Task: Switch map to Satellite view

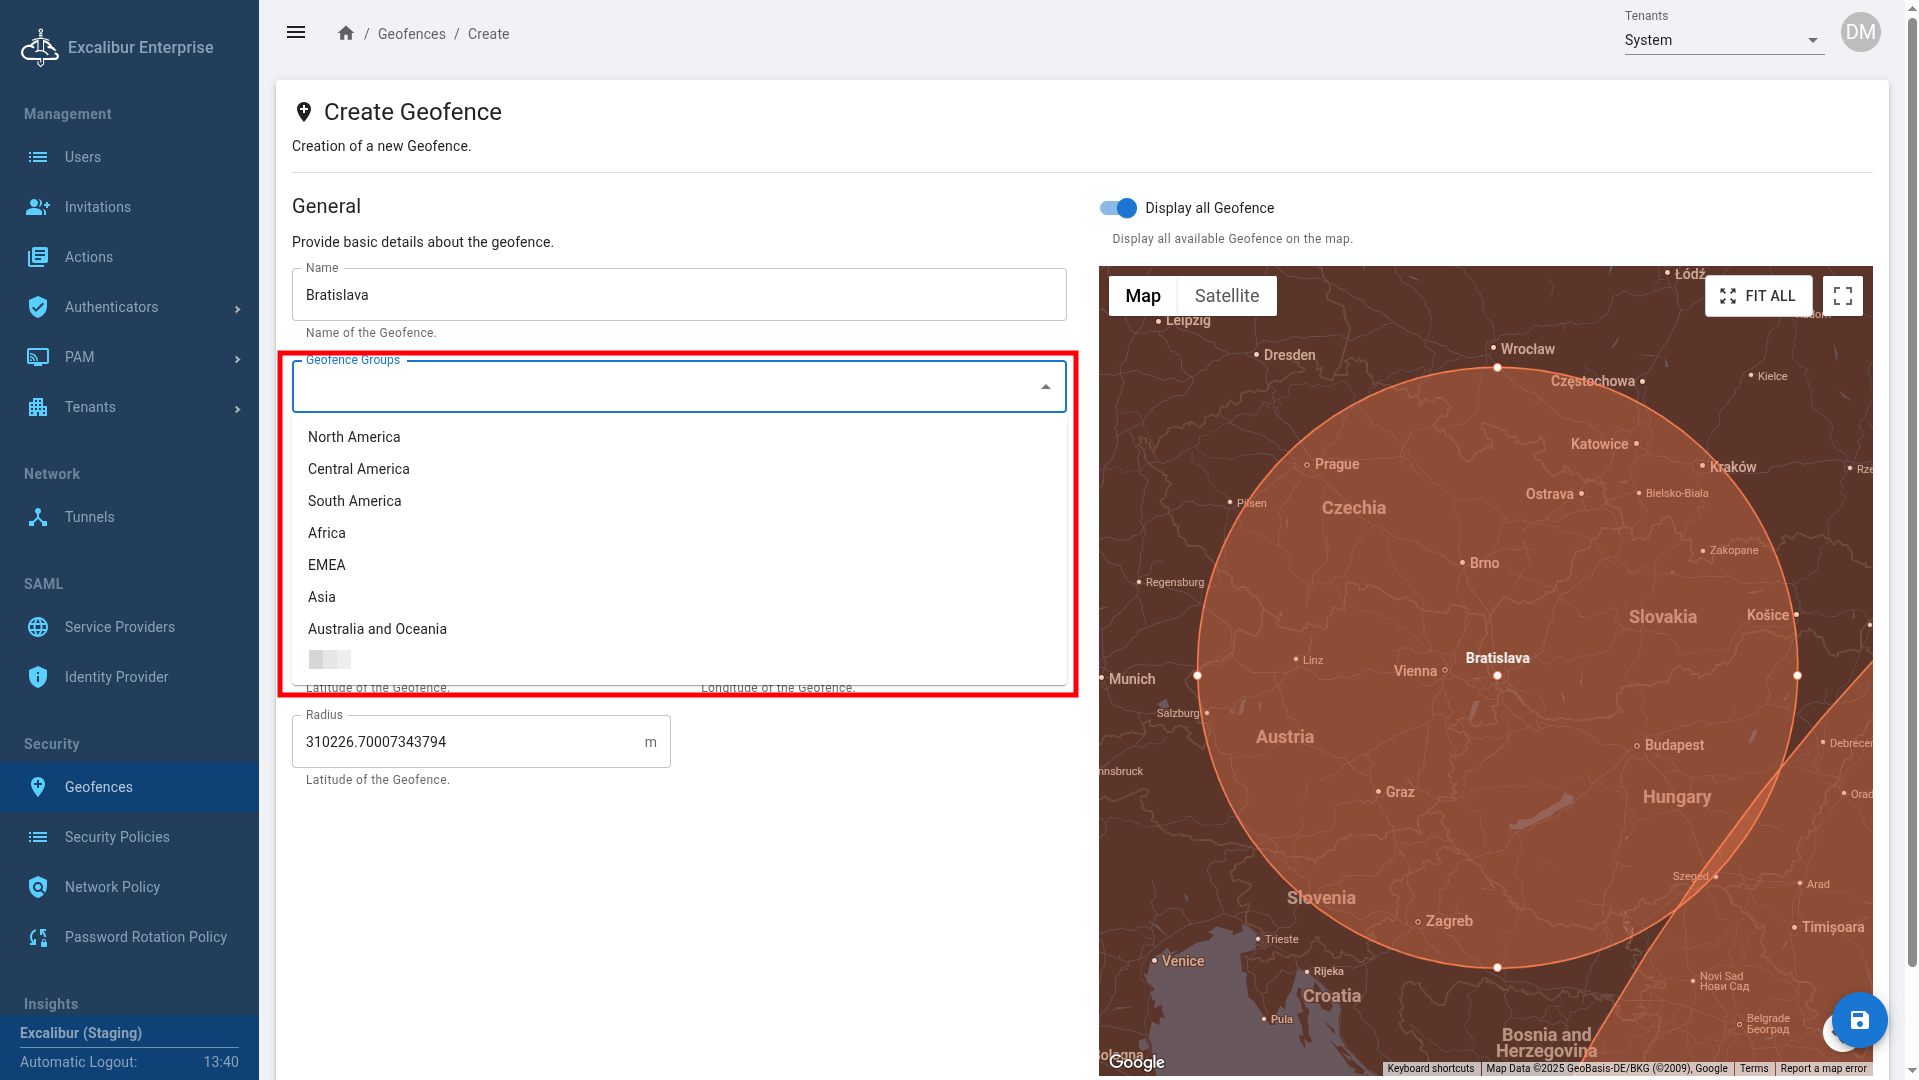Action: pos(1226,296)
